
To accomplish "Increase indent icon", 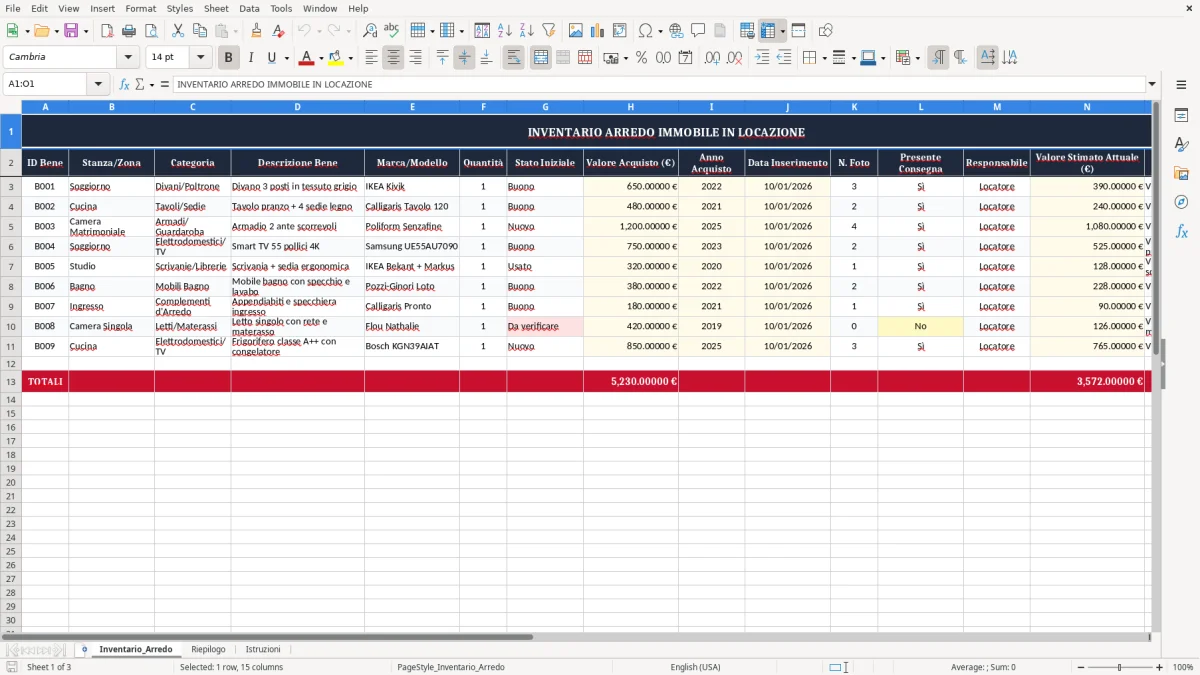I will point(762,57).
